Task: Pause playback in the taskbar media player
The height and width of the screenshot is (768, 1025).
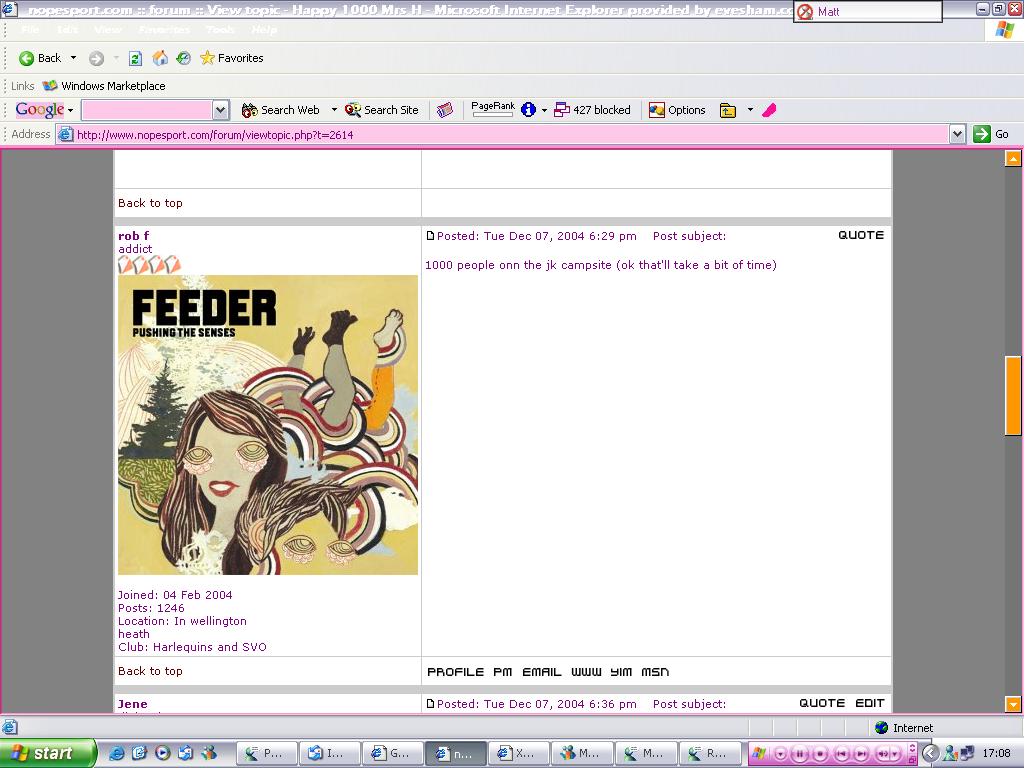Action: point(800,754)
